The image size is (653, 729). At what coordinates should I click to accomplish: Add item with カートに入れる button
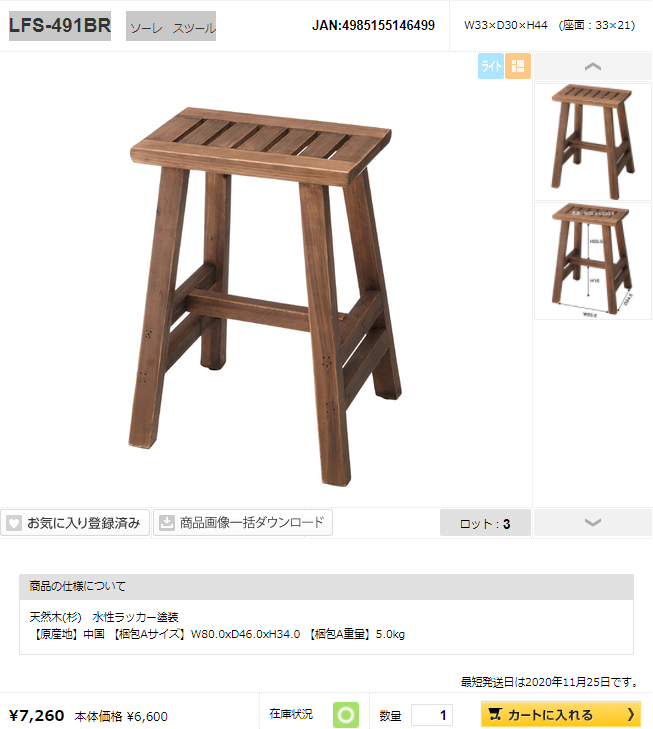(561, 714)
